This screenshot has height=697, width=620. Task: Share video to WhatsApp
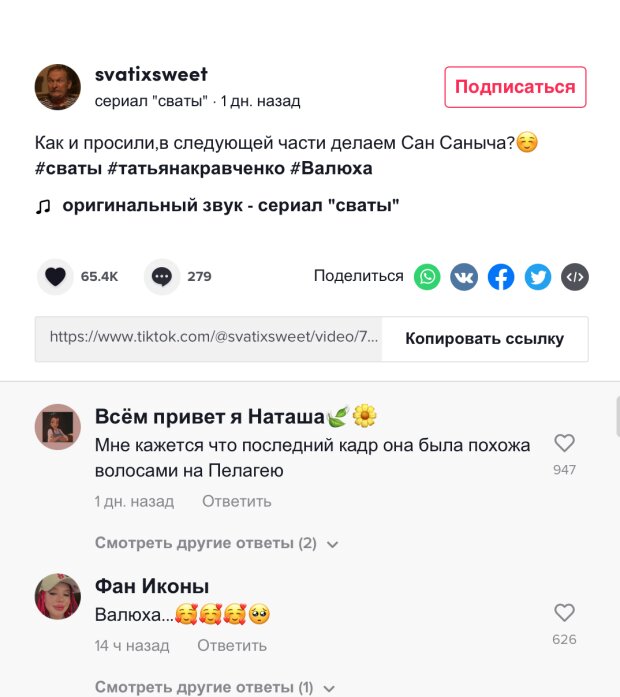[x=427, y=277]
